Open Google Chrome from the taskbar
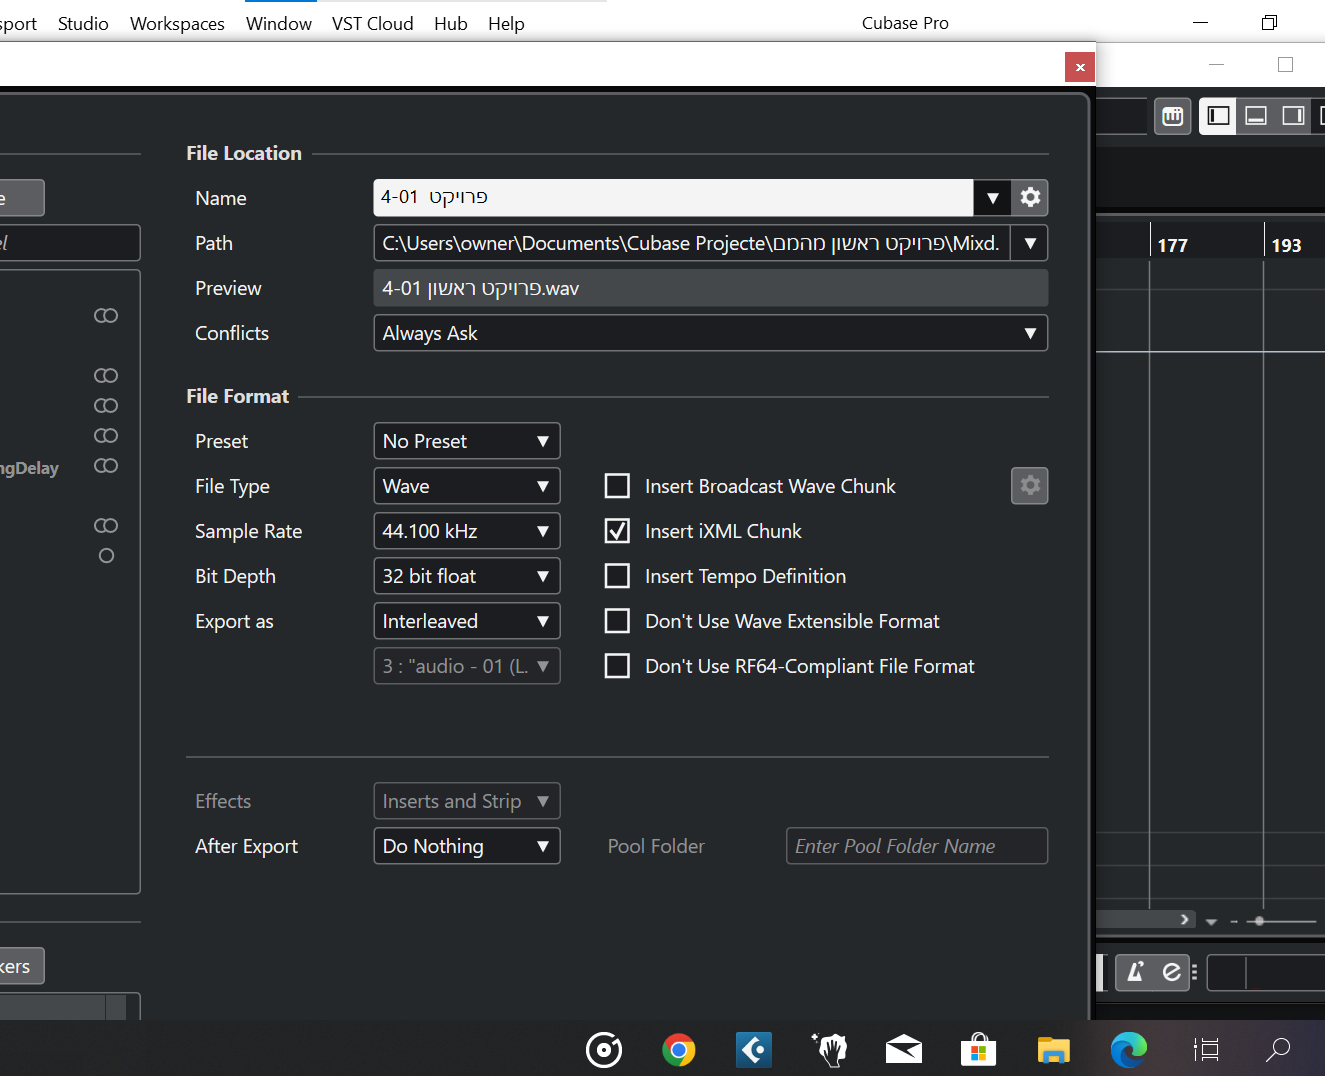1325x1076 pixels. click(x=679, y=1050)
